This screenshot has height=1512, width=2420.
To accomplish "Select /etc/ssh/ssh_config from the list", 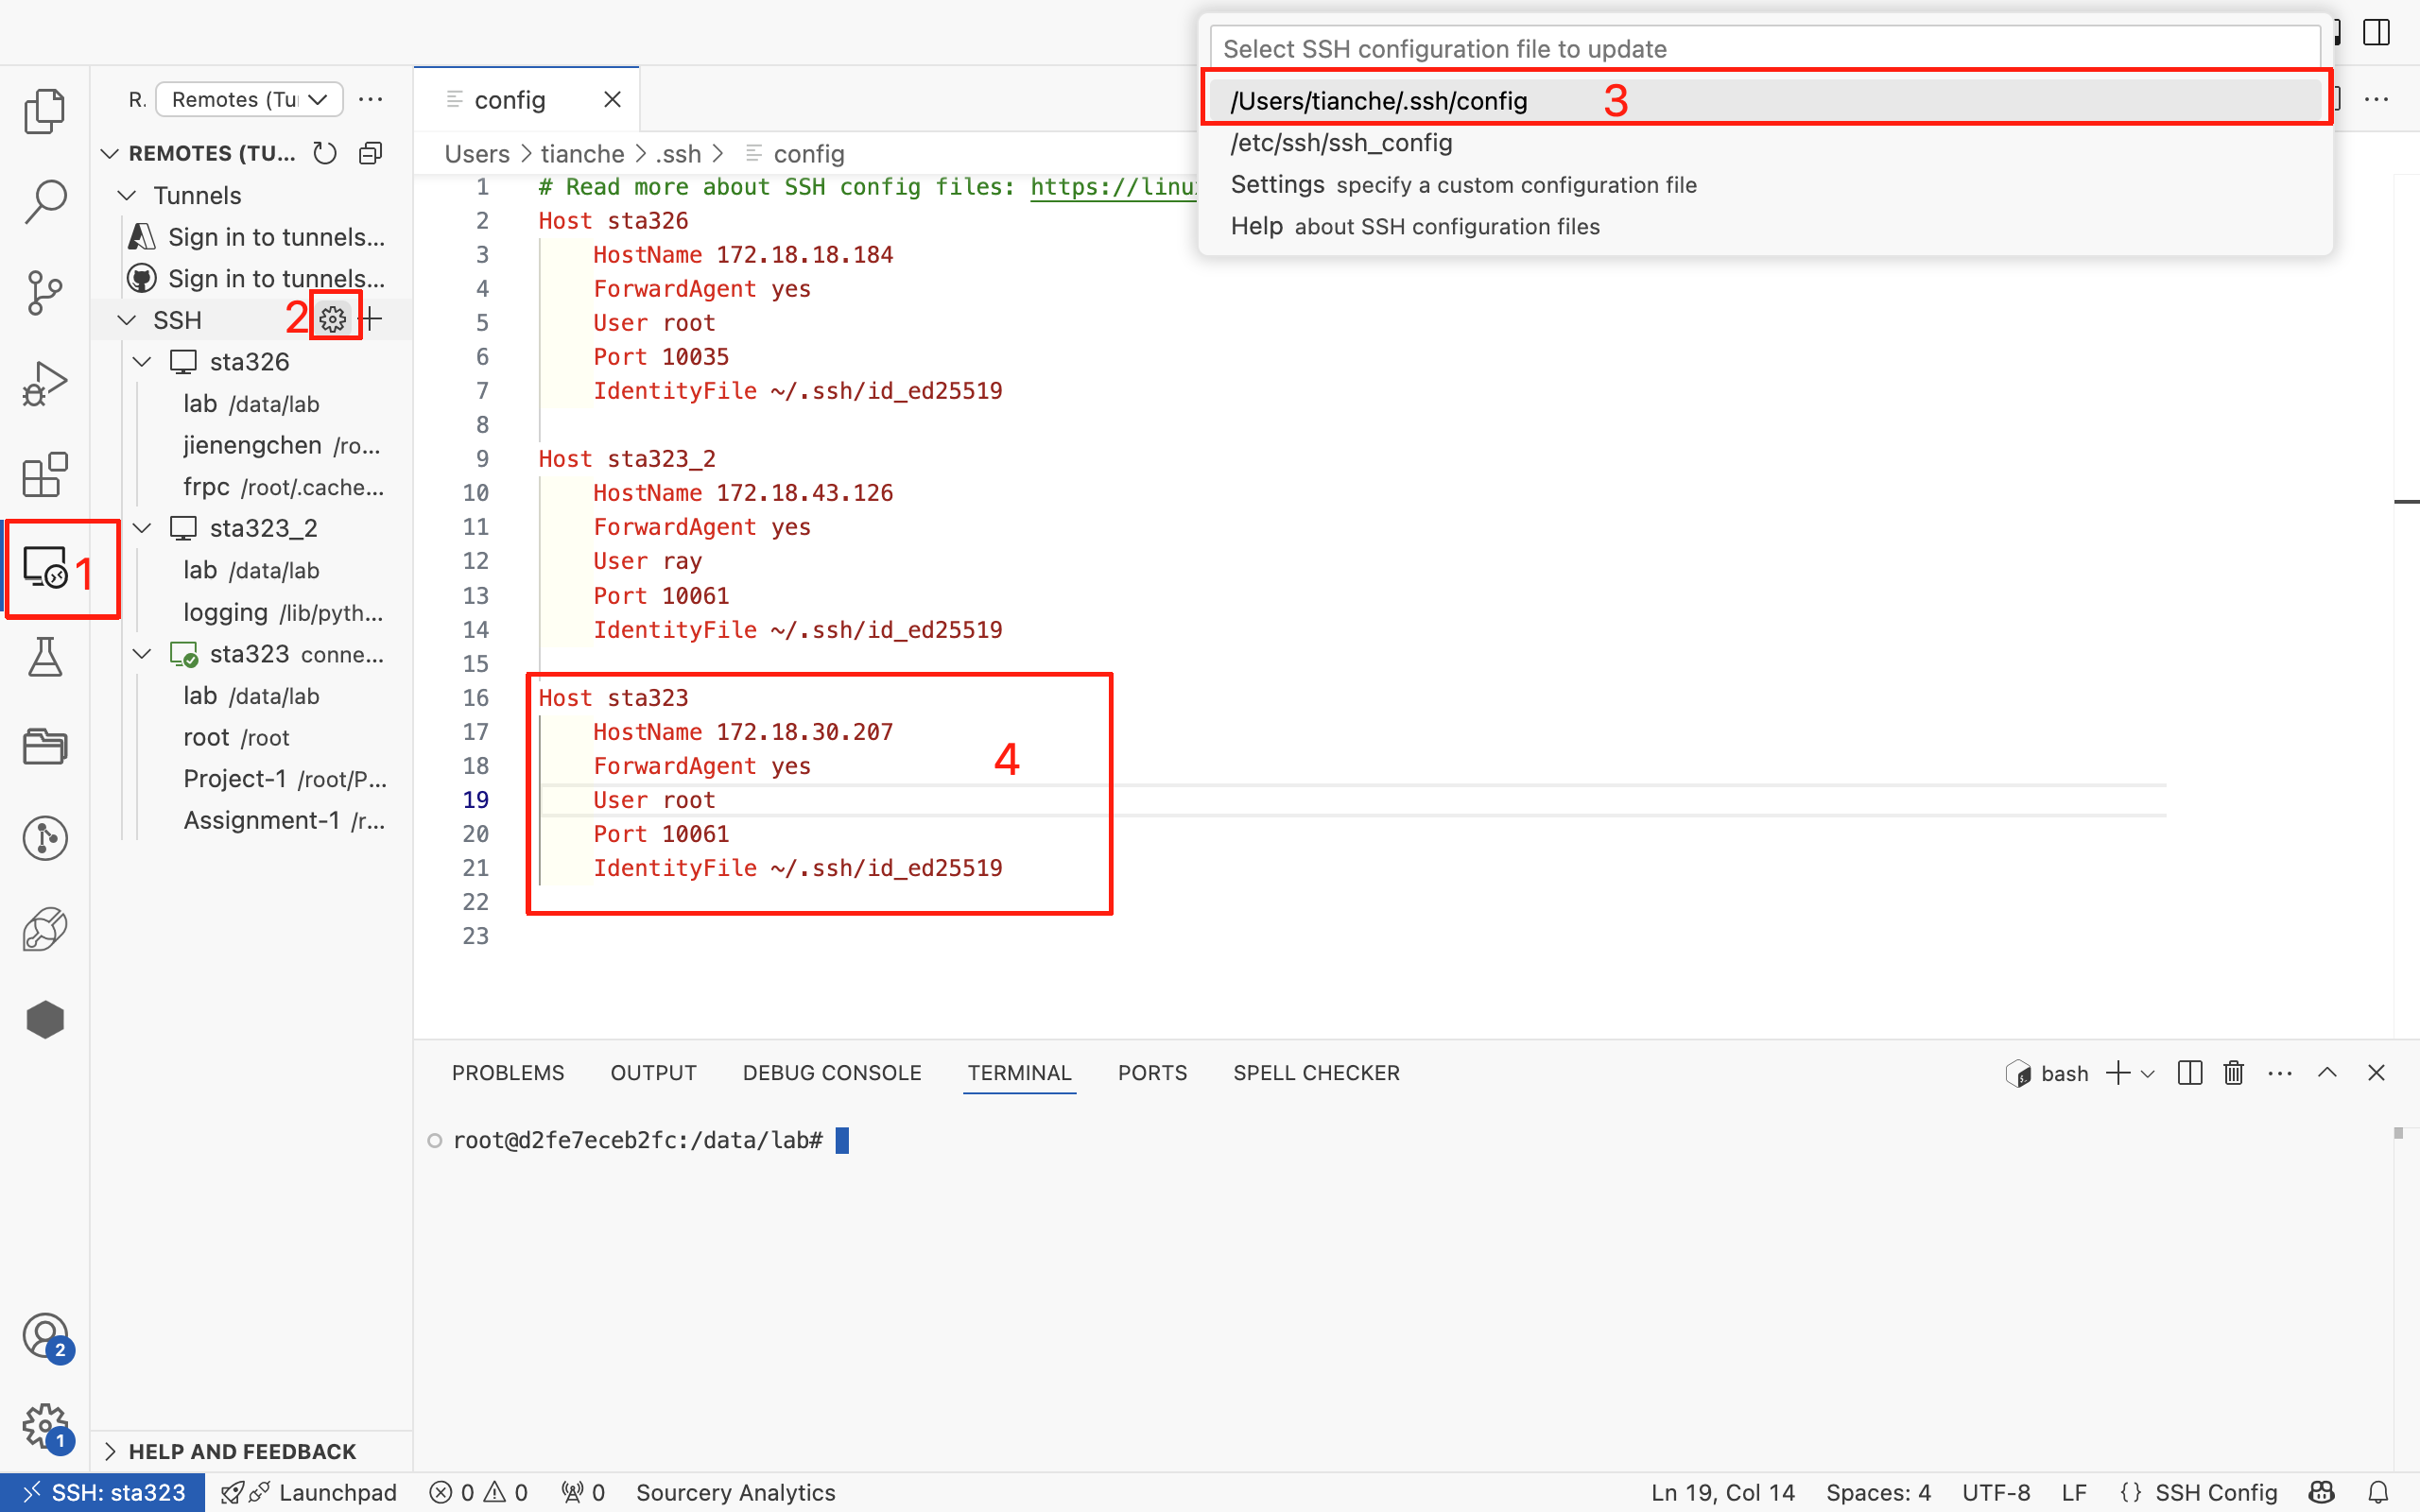I will pyautogui.click(x=1341, y=143).
